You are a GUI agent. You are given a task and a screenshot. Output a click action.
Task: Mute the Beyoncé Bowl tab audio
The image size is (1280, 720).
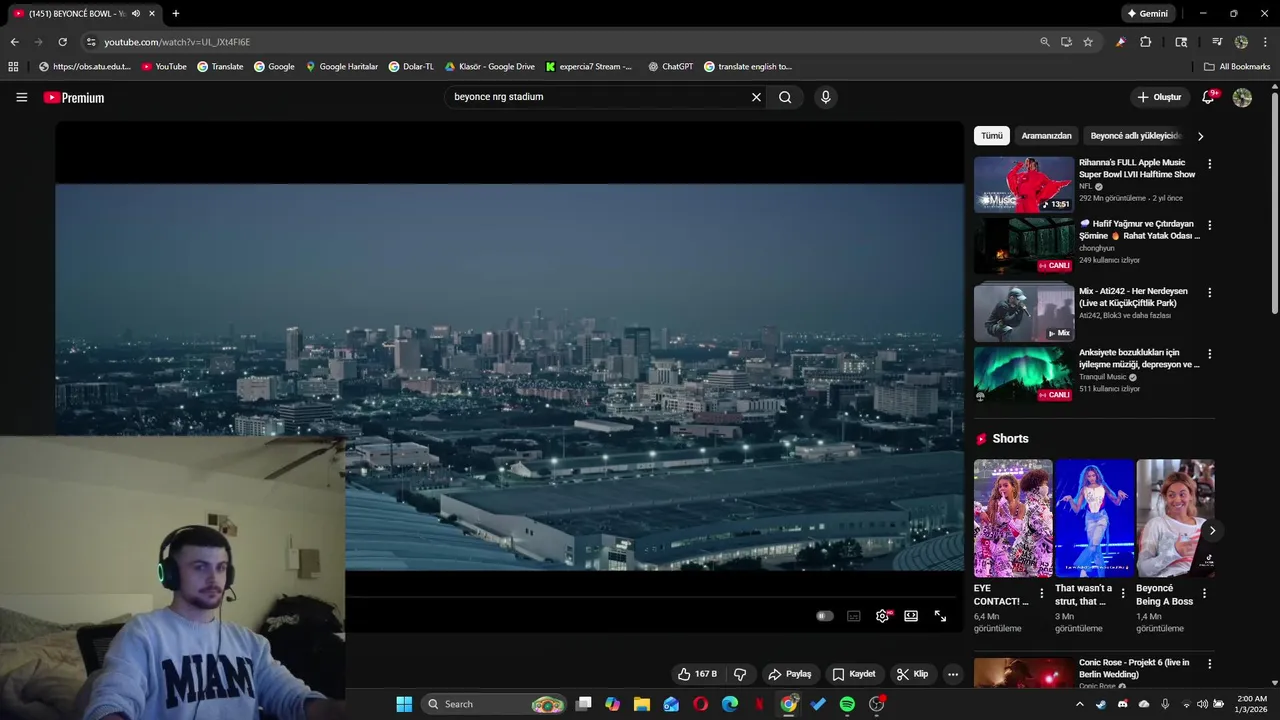136,13
